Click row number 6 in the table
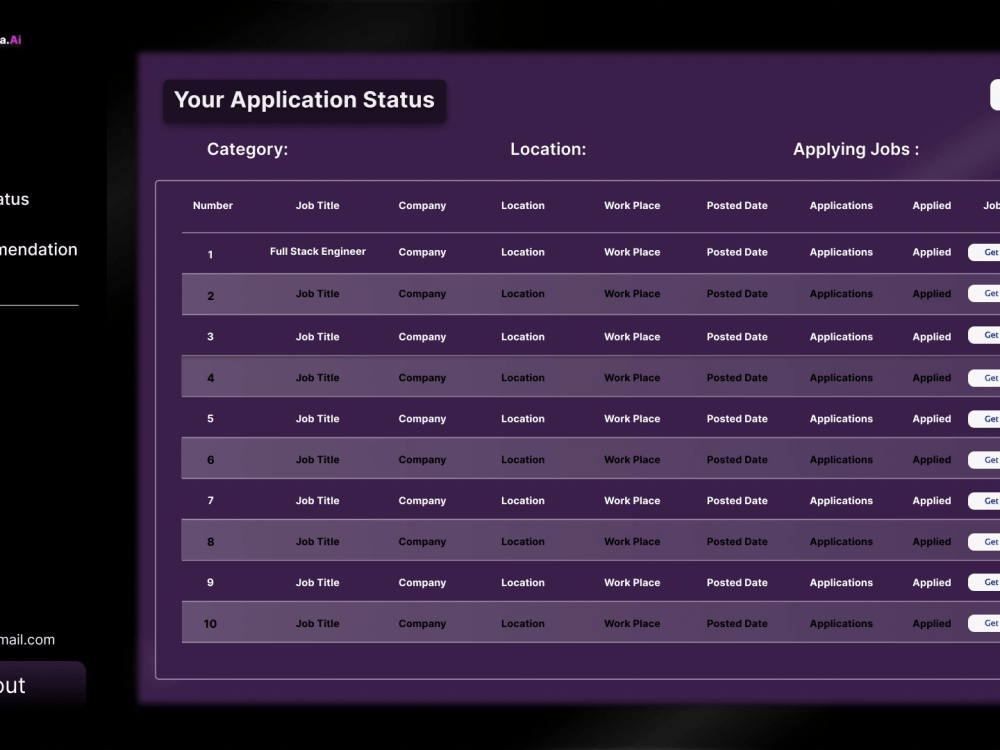1000x750 pixels. 210,460
